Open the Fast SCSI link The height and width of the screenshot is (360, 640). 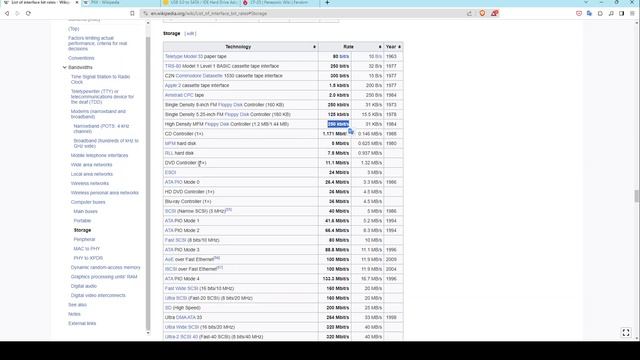click(176, 240)
